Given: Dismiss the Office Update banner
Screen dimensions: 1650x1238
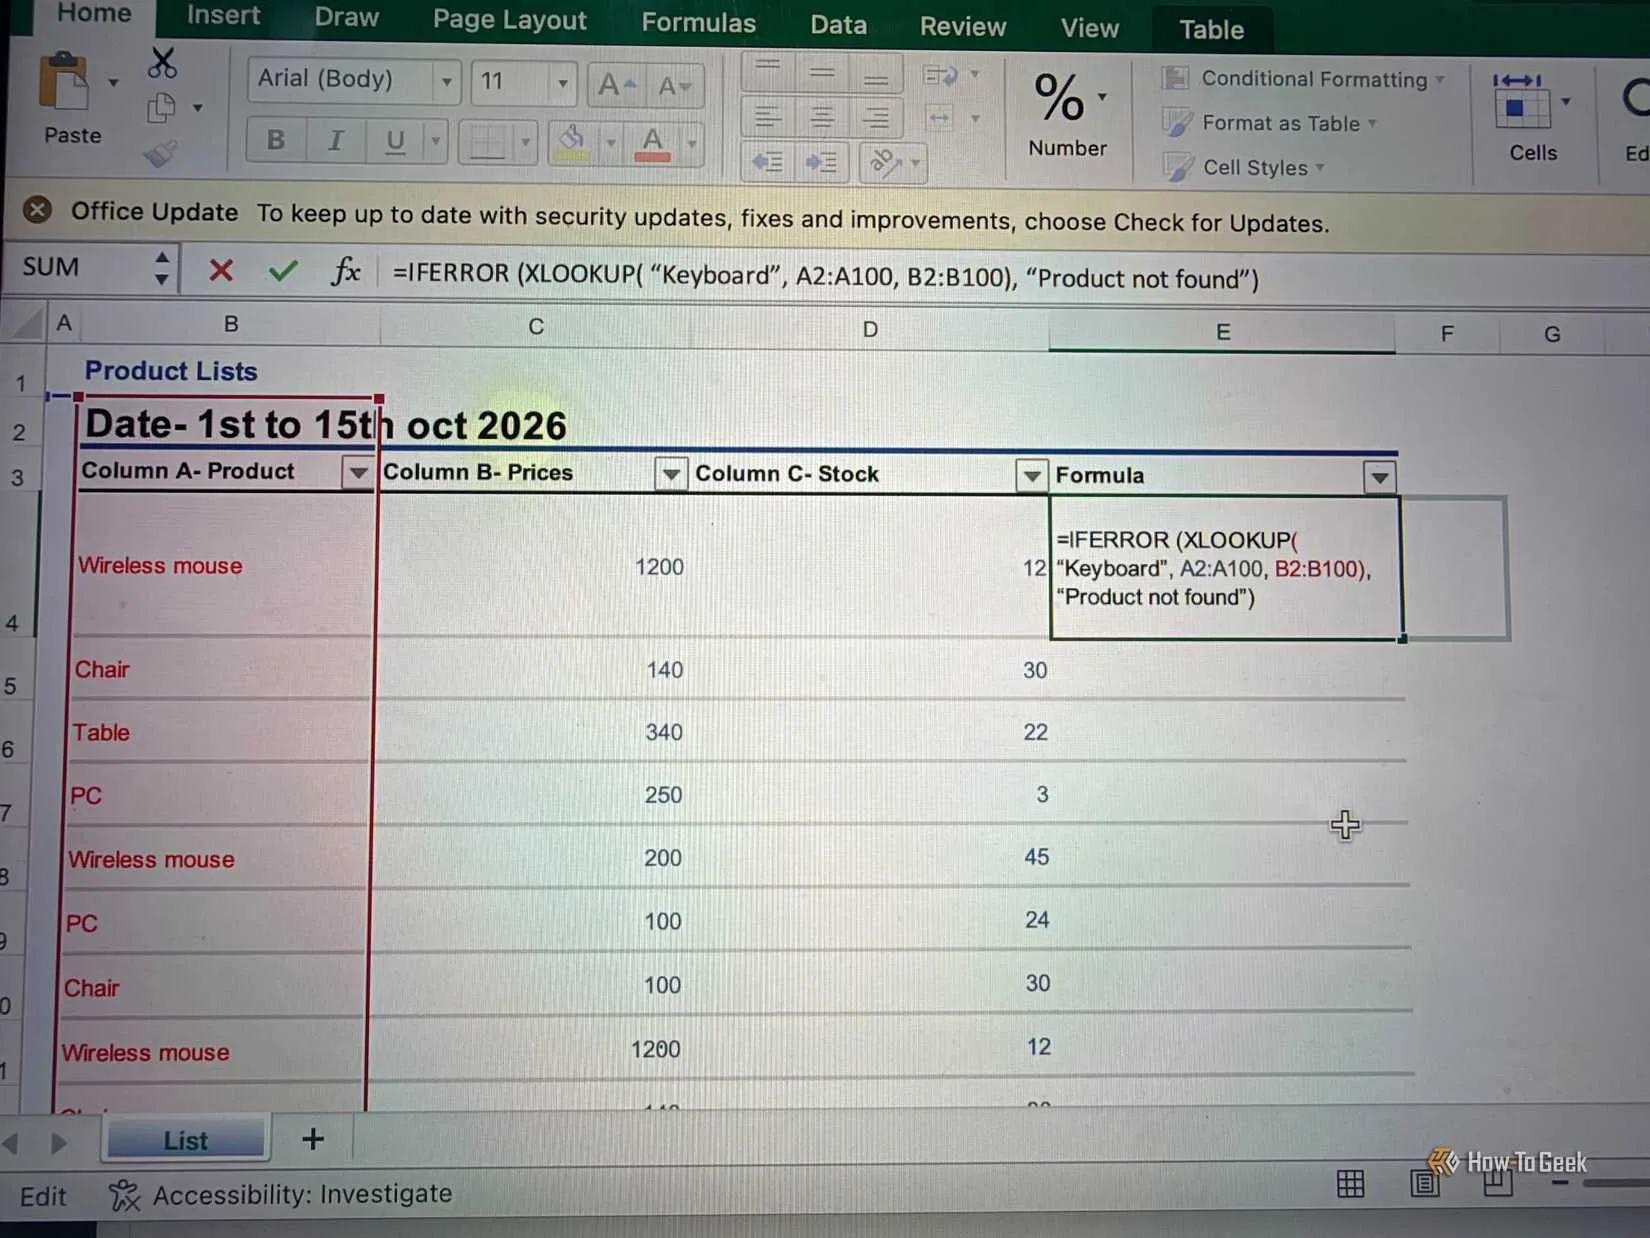Looking at the screenshot, I should (x=37, y=210).
